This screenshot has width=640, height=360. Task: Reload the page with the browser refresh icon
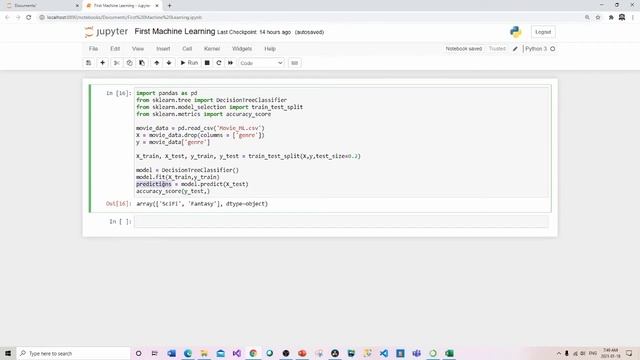coord(29,17)
